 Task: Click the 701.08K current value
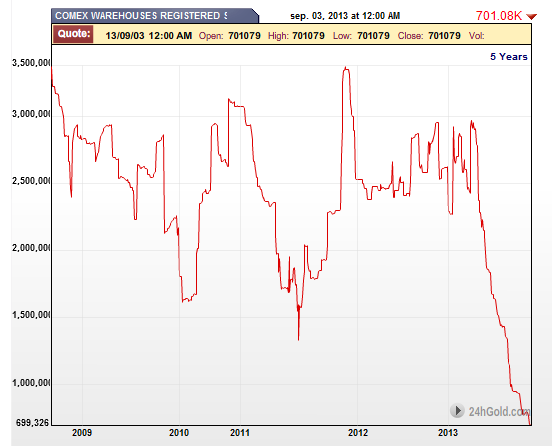point(499,15)
